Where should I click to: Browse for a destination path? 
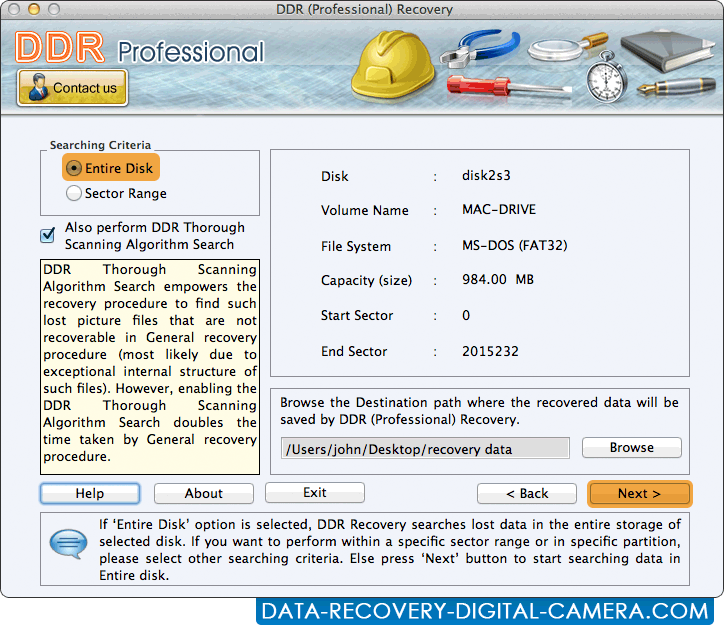click(632, 447)
